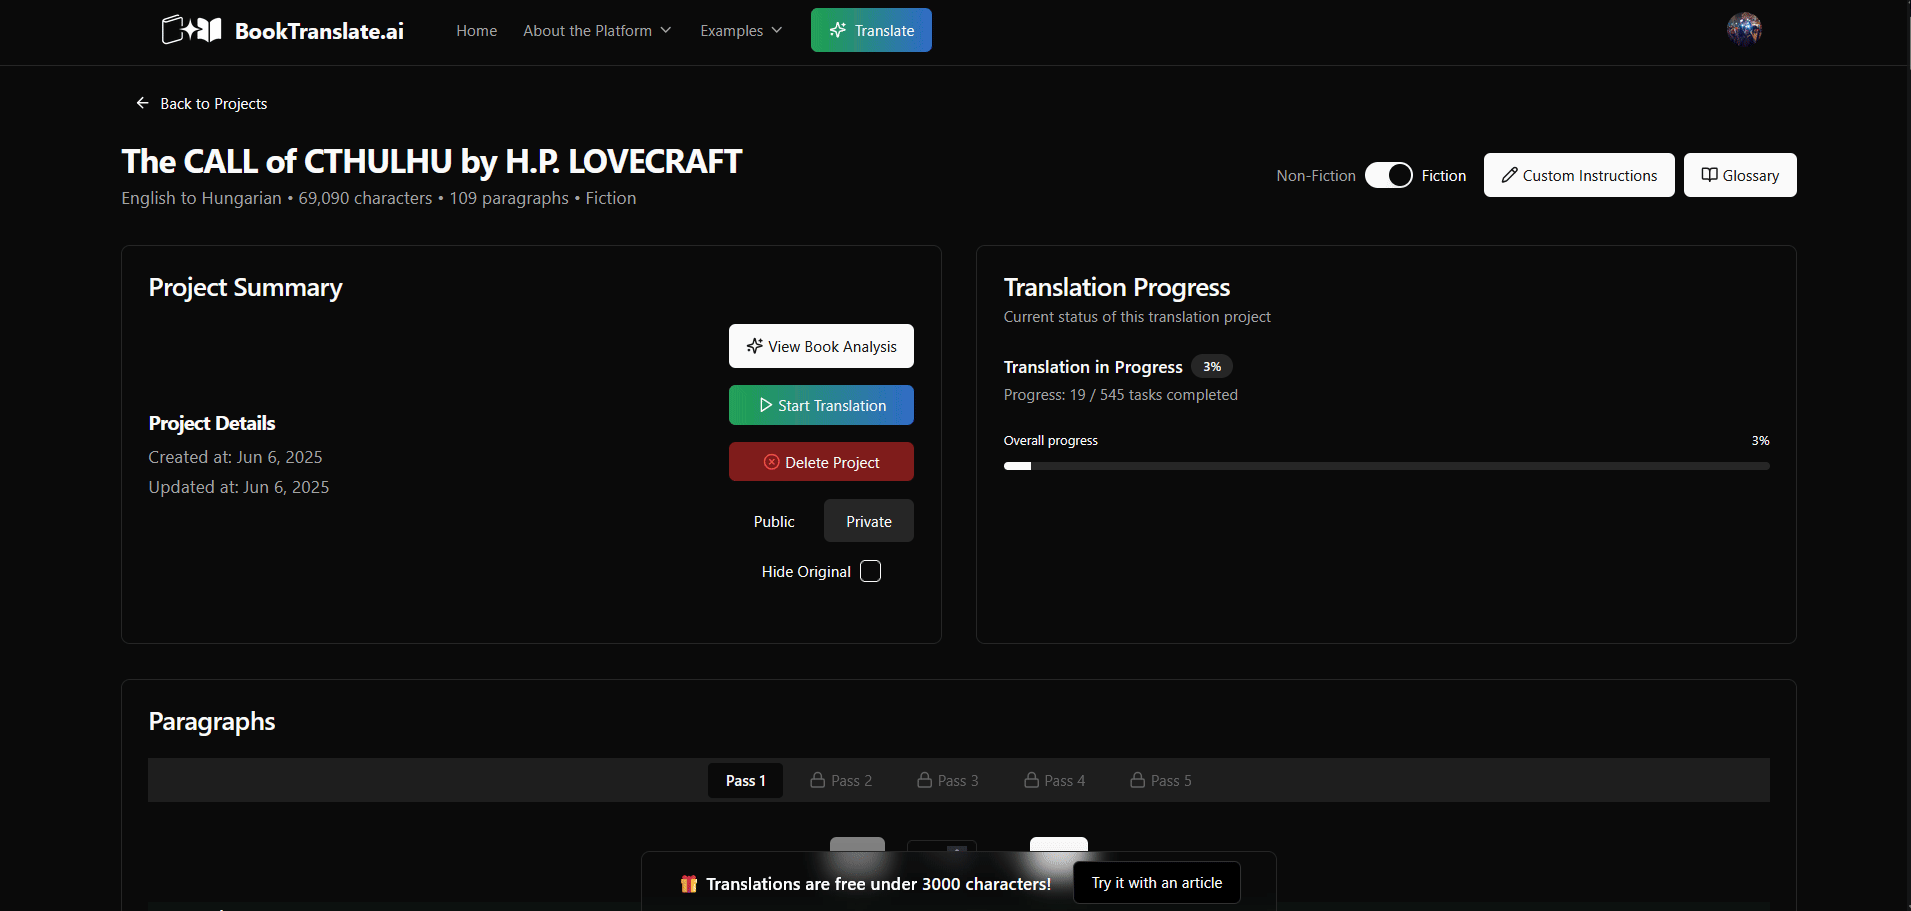Click the back arrow icon beside Back to Projects

click(x=142, y=103)
